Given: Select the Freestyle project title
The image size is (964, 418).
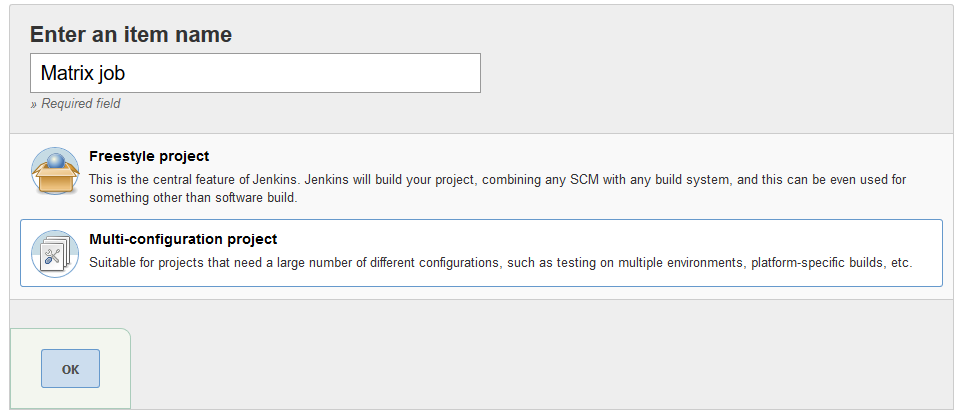Looking at the screenshot, I should click(x=149, y=156).
